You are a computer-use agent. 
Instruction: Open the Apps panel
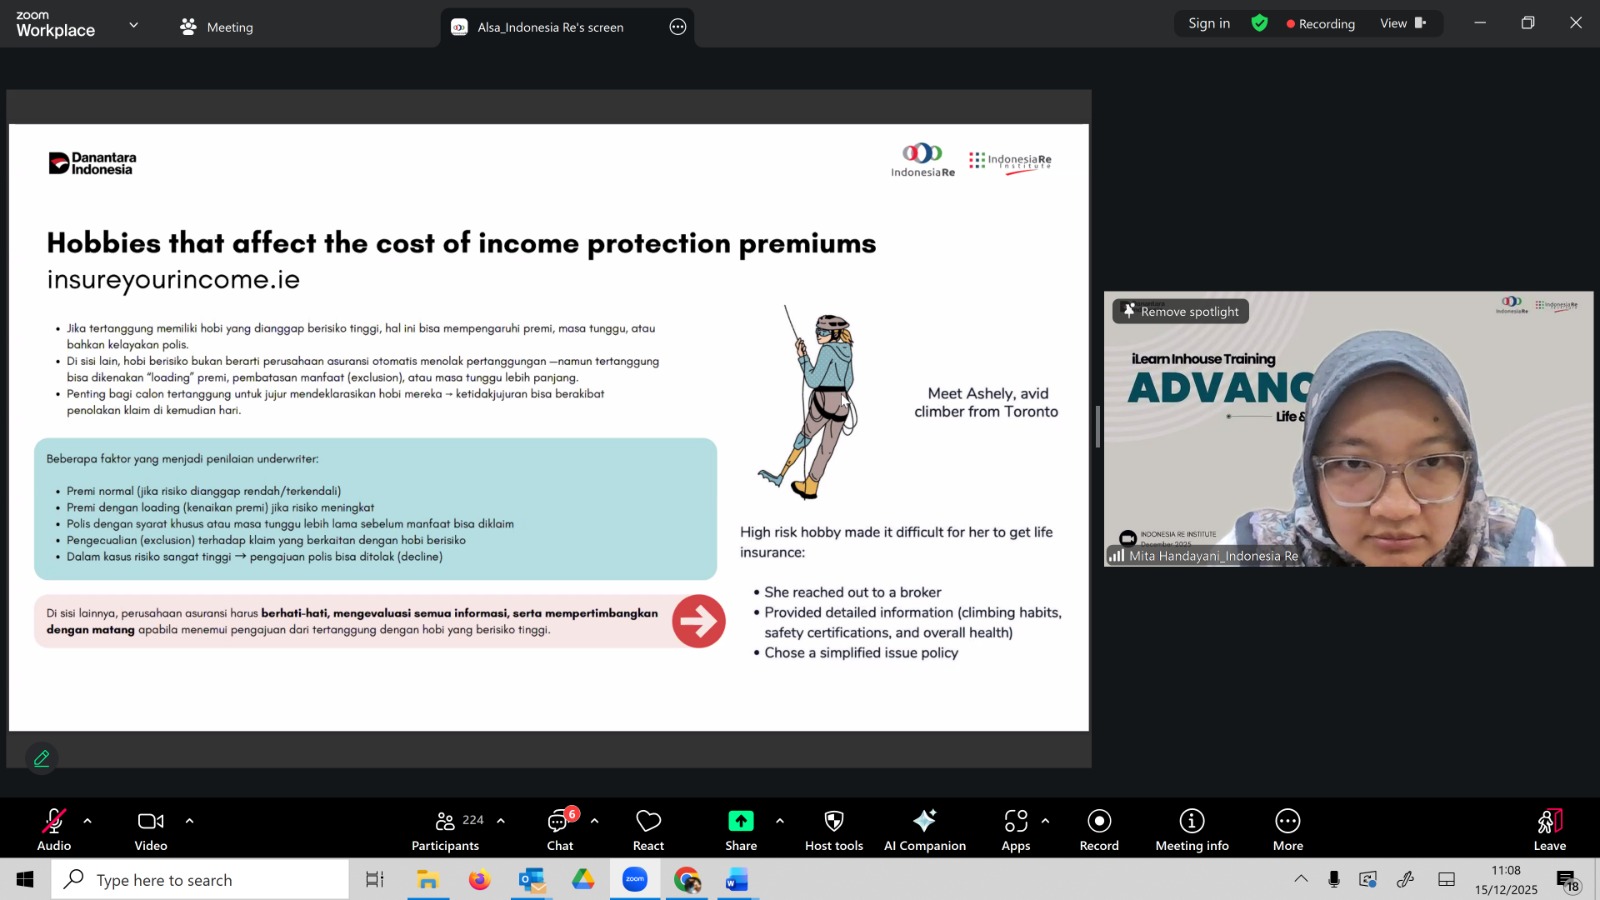click(x=1015, y=830)
